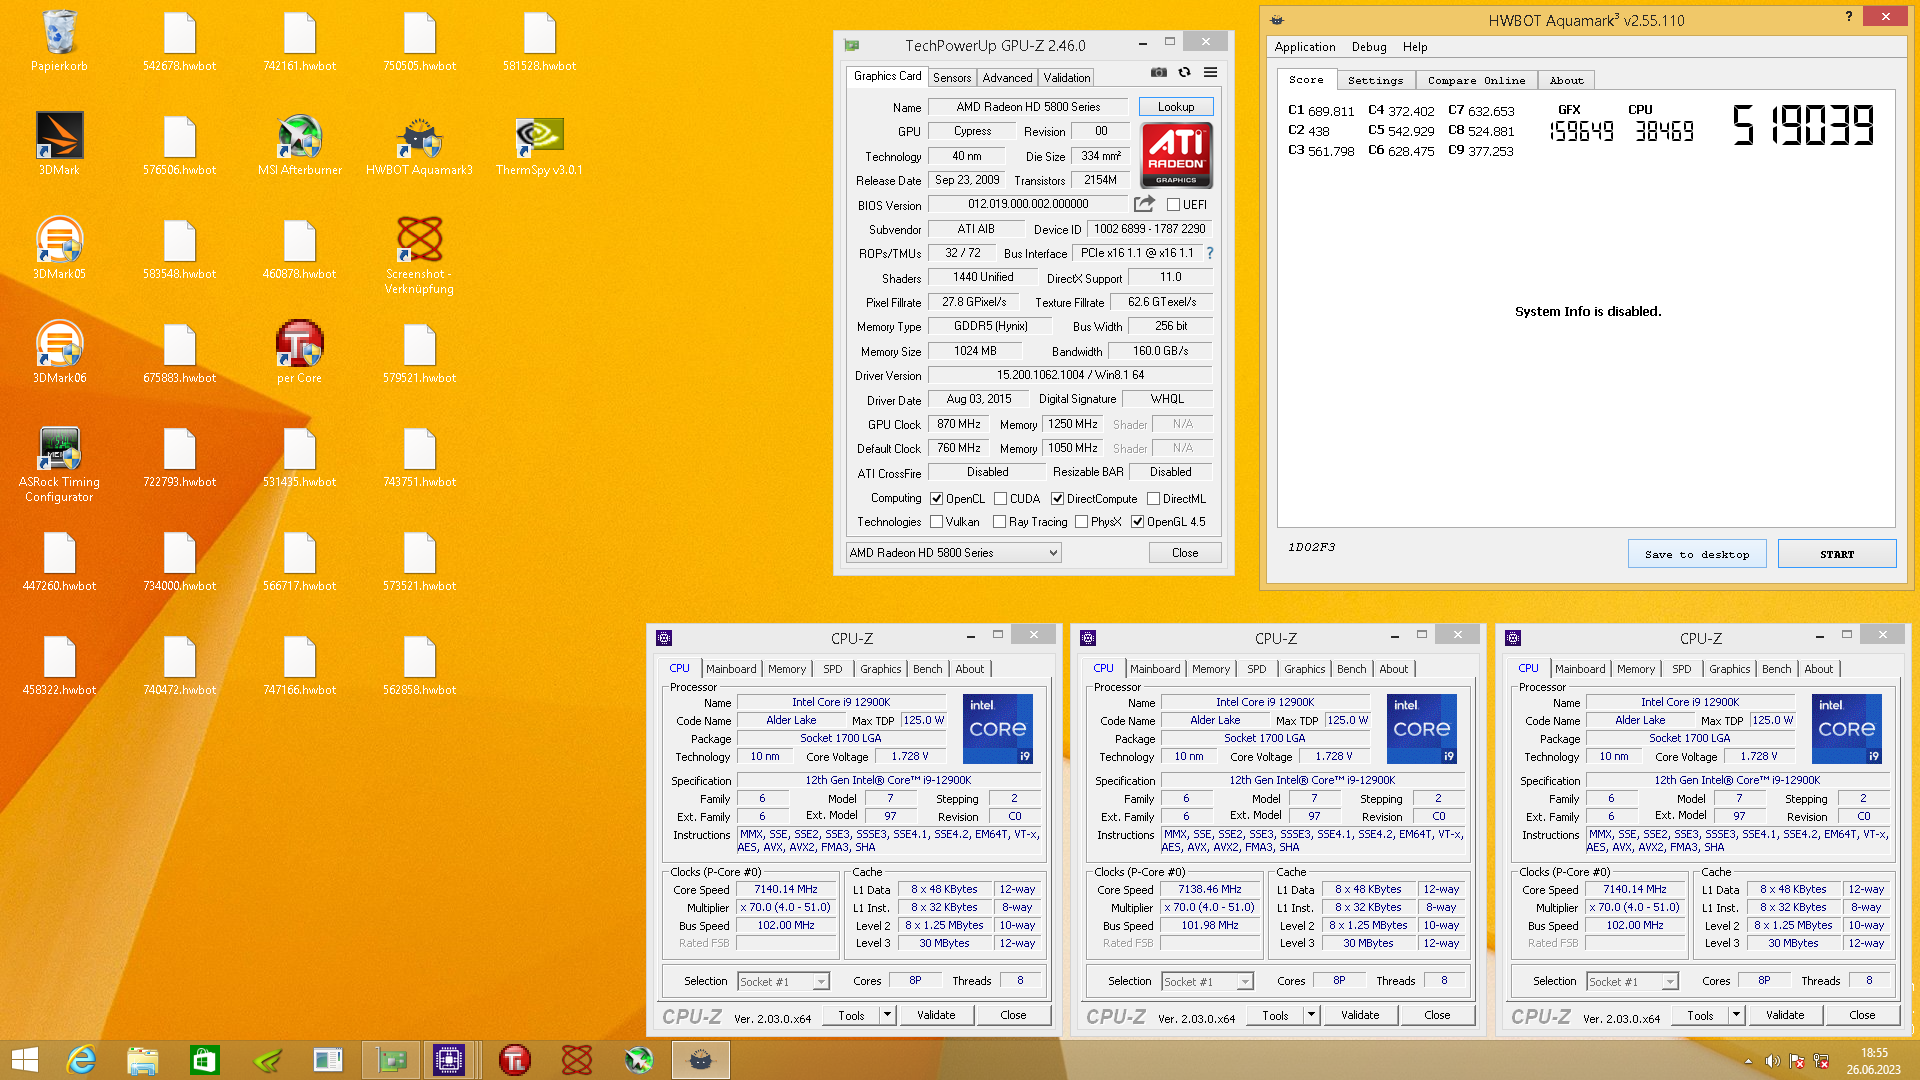Click the Windows Start button
Screen dimensions: 1920x1080
pos(24,1060)
